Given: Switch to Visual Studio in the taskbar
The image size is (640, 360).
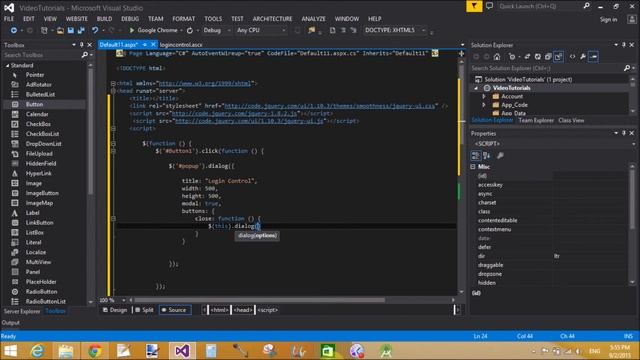Looking at the screenshot, I should tap(182, 351).
